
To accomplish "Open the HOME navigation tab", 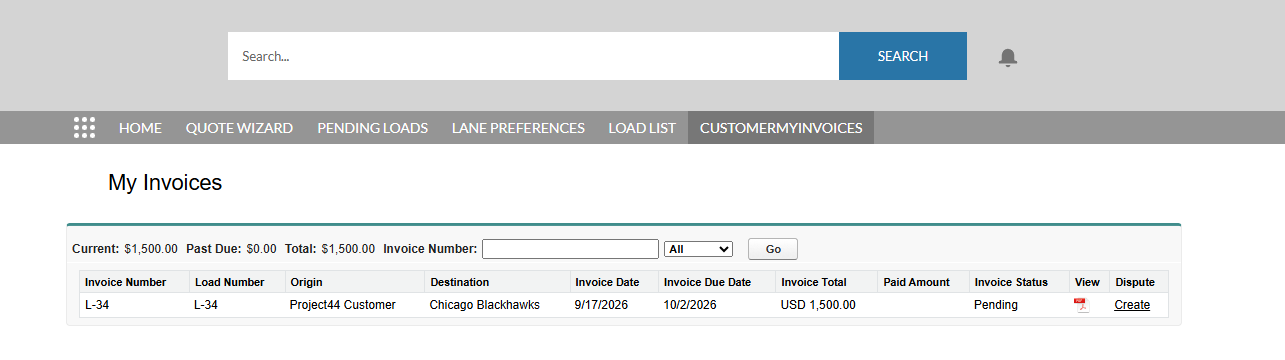I will pyautogui.click(x=140, y=128).
